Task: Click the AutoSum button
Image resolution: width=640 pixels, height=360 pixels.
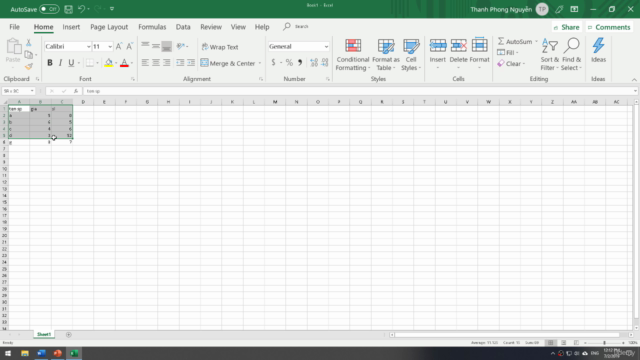Action: [x=515, y=42]
